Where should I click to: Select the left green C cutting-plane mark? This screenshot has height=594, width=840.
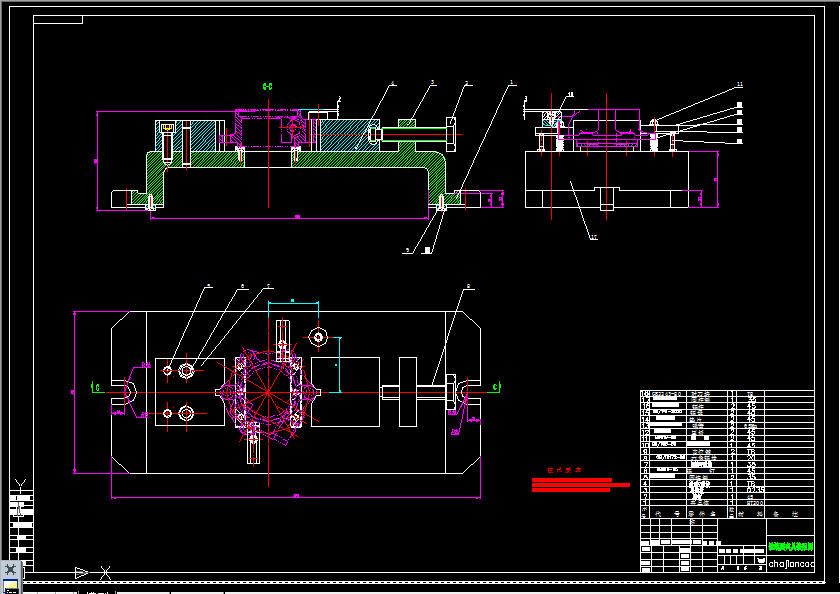[x=97, y=387]
